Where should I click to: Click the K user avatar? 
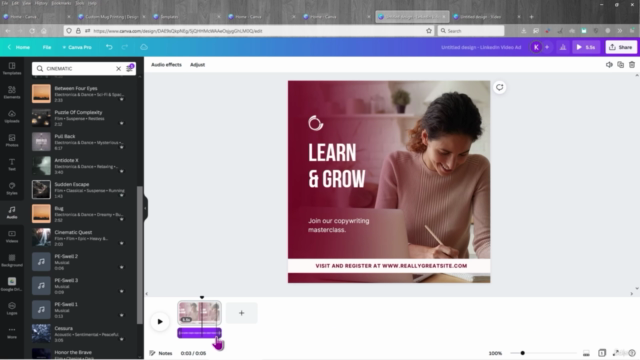click(x=536, y=47)
